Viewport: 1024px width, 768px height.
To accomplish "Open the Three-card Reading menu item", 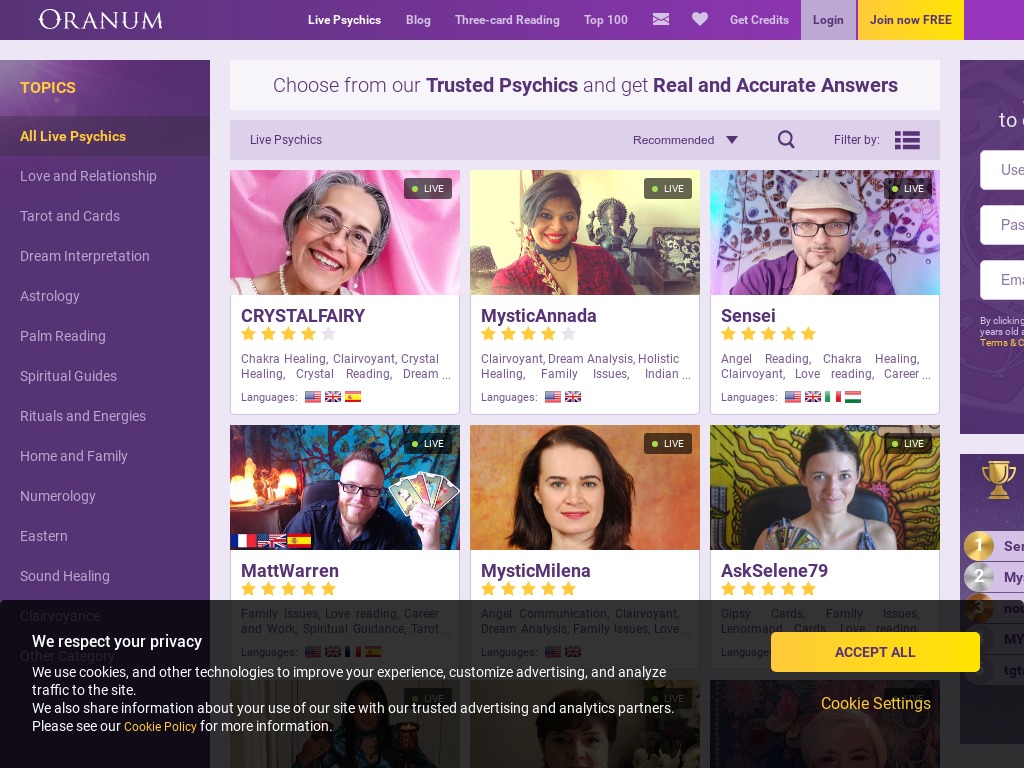I will click(x=507, y=20).
